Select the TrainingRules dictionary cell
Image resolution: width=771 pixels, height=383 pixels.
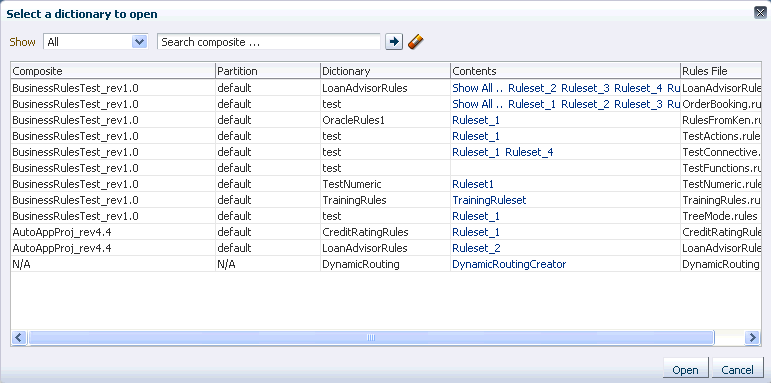[385, 200]
